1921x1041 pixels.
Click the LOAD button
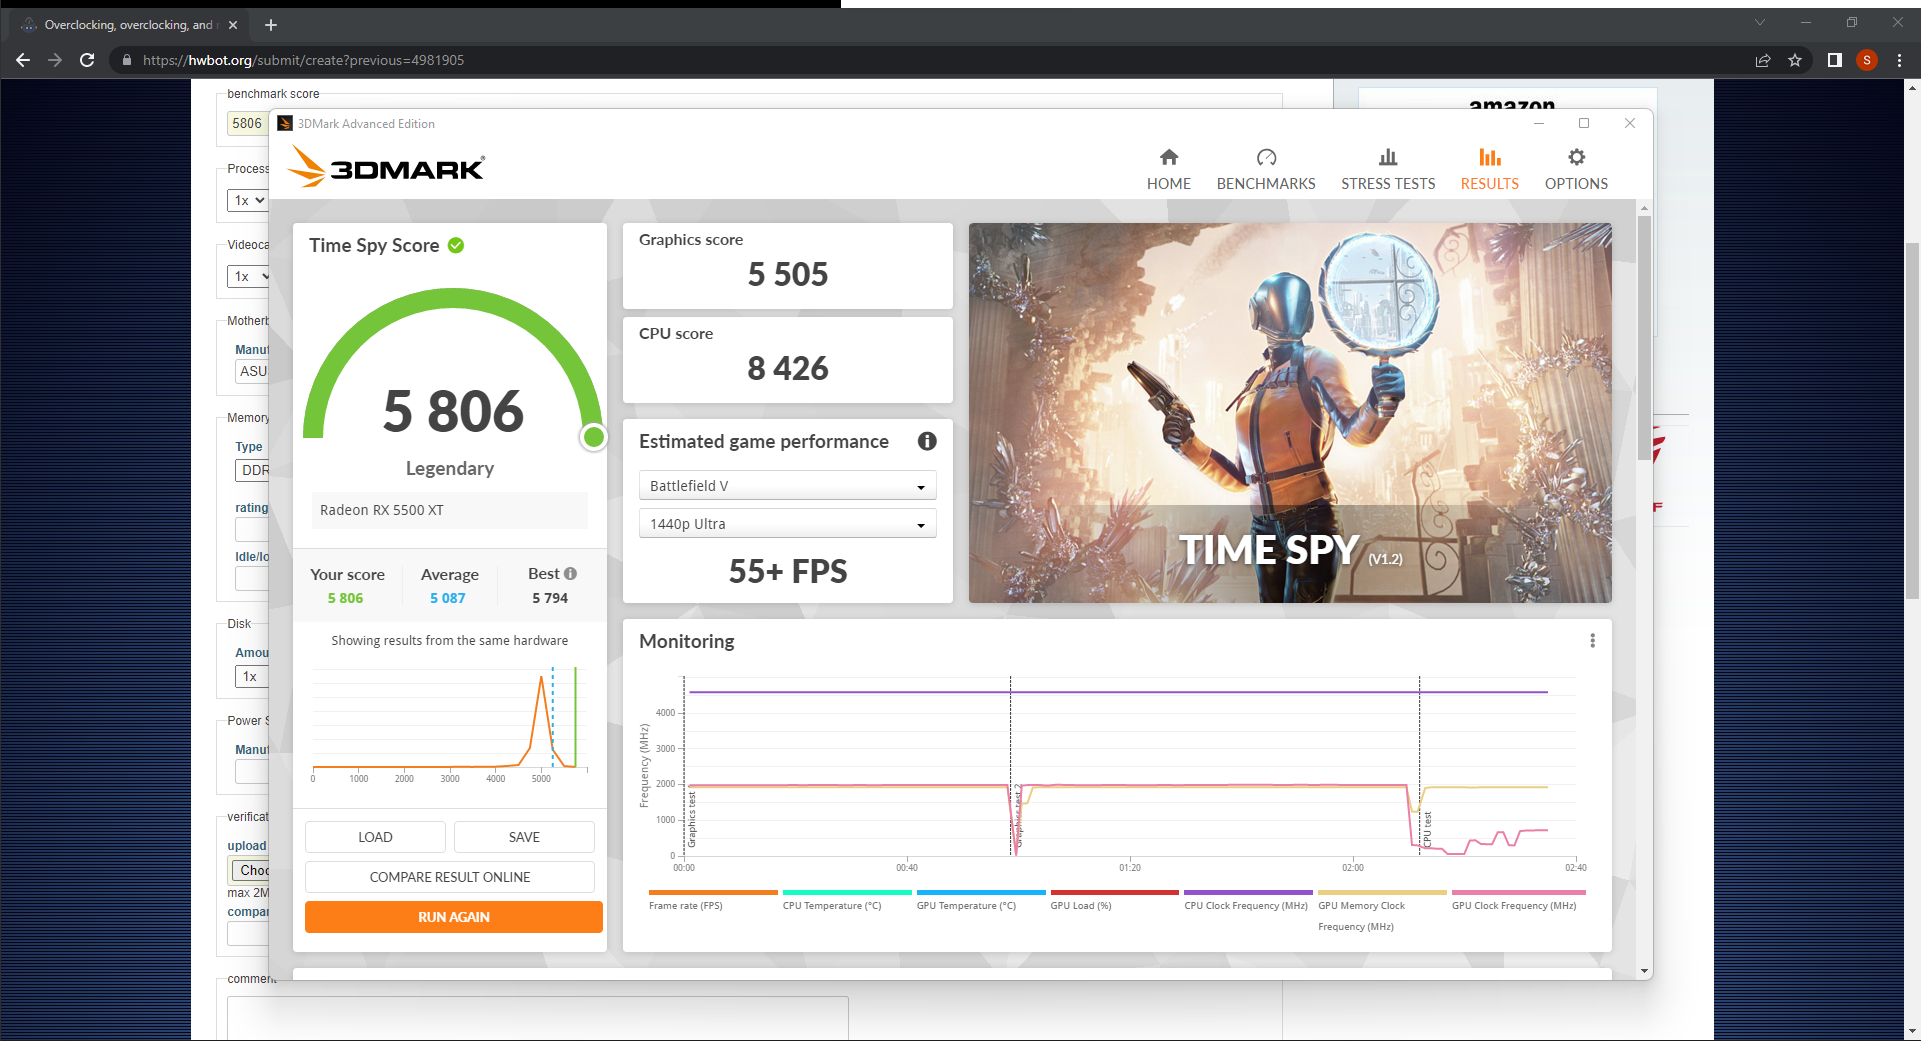coord(375,837)
